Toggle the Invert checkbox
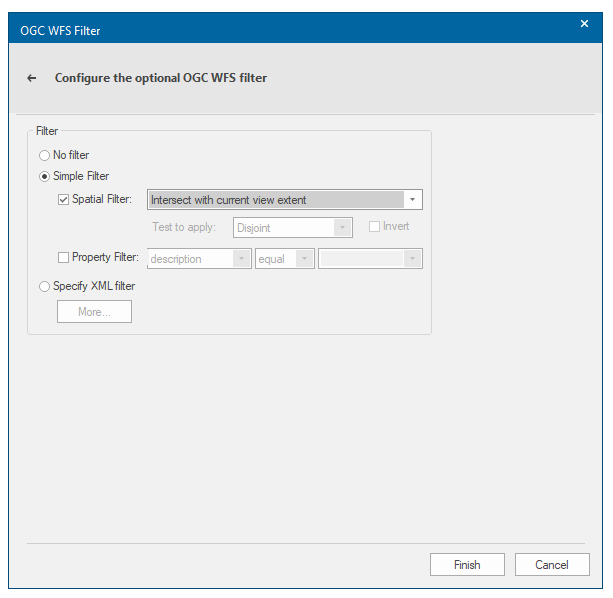The height and width of the screenshot is (598, 613). [375, 227]
